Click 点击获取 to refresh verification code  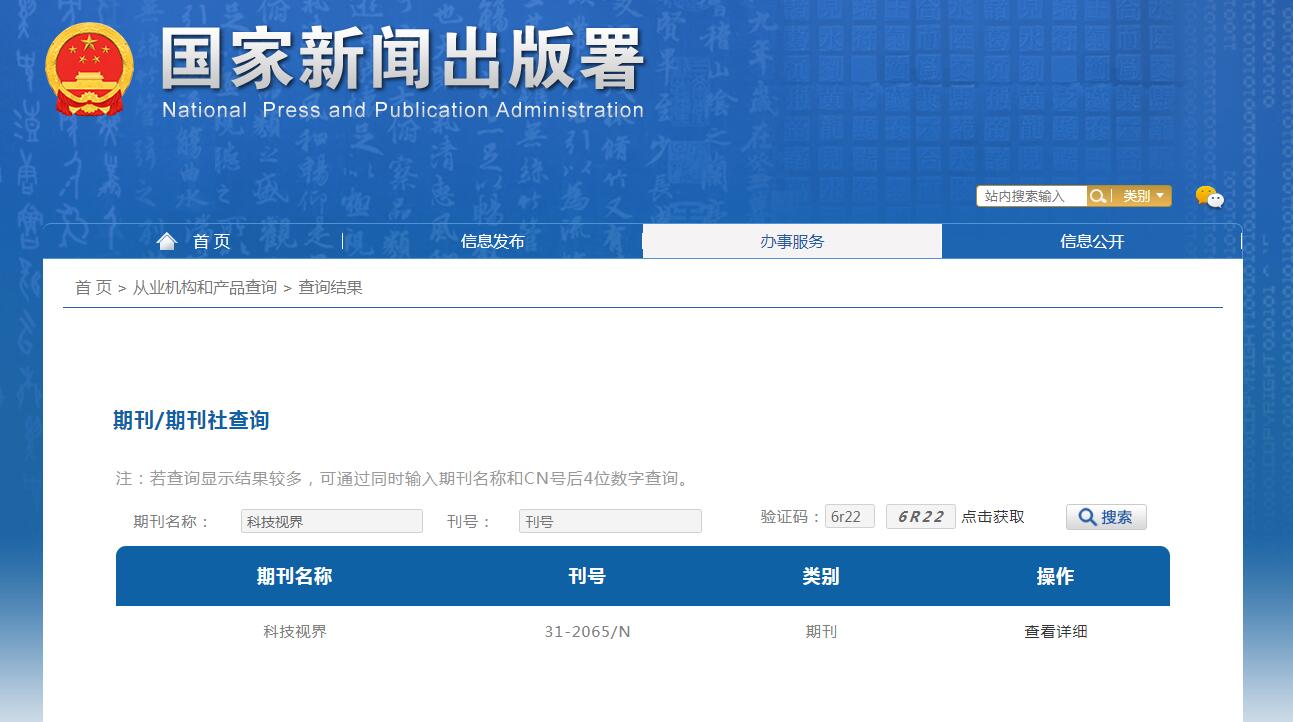(994, 517)
